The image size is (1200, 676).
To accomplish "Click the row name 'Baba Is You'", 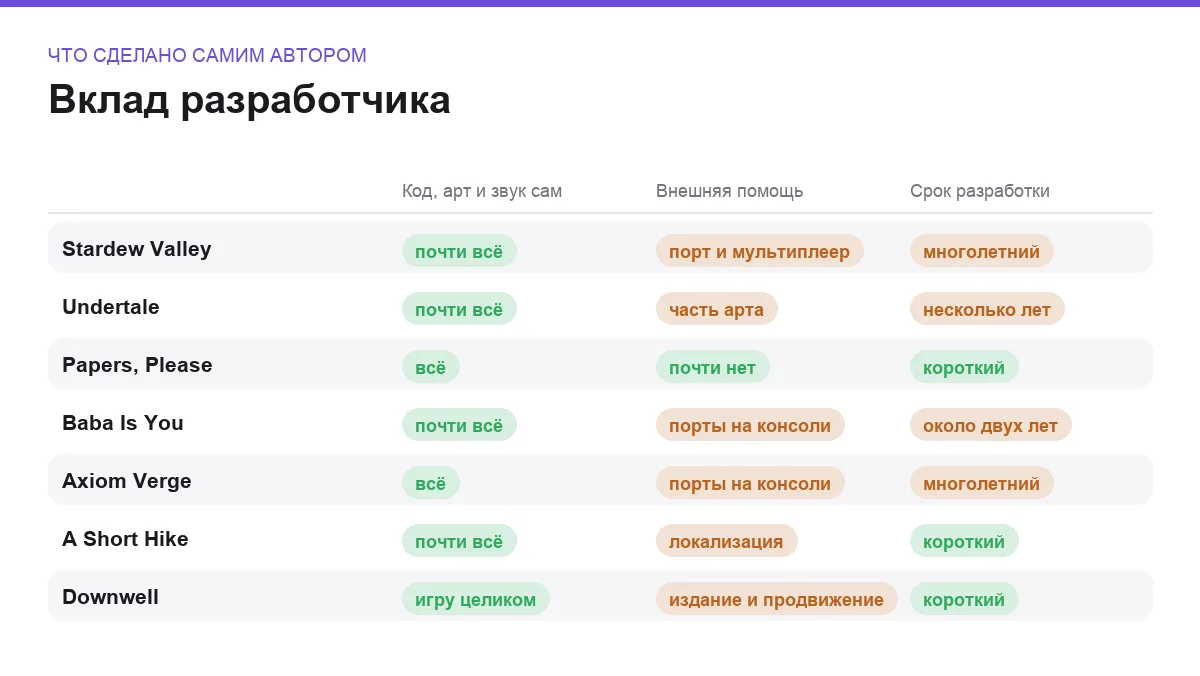I will tap(123, 423).
